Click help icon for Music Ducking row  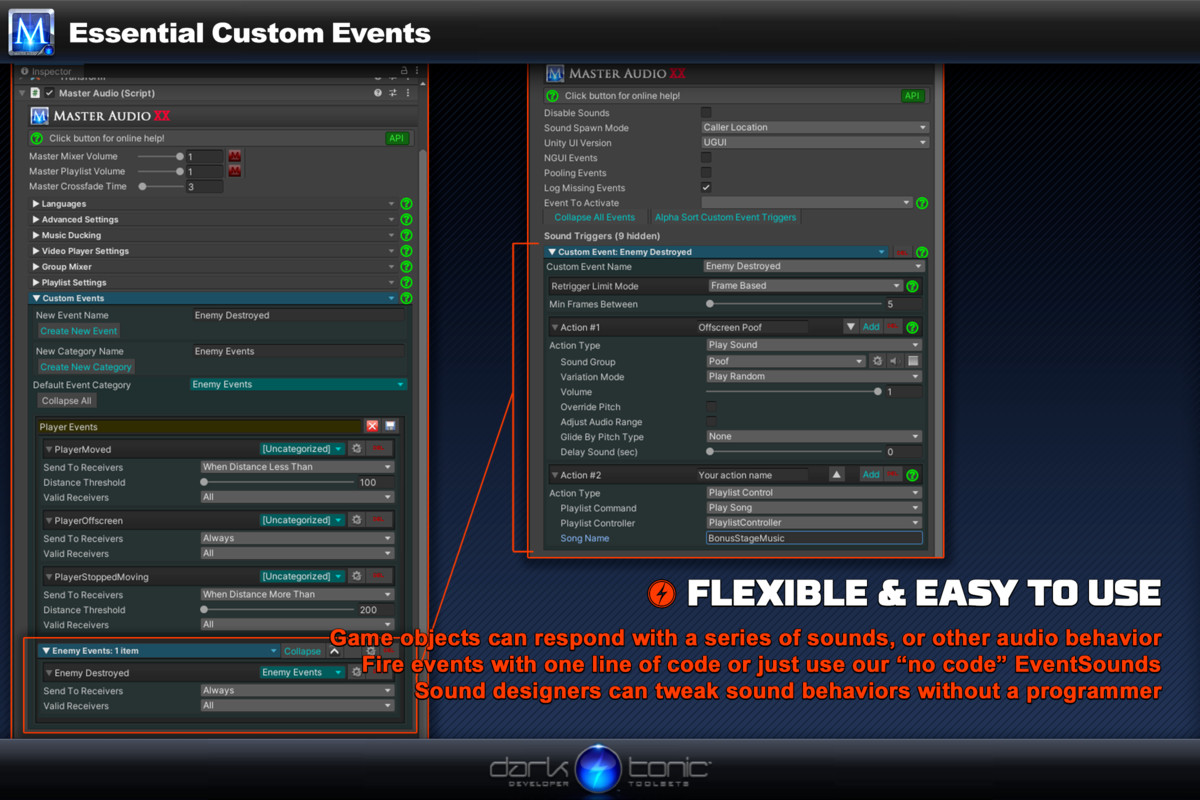click(406, 236)
